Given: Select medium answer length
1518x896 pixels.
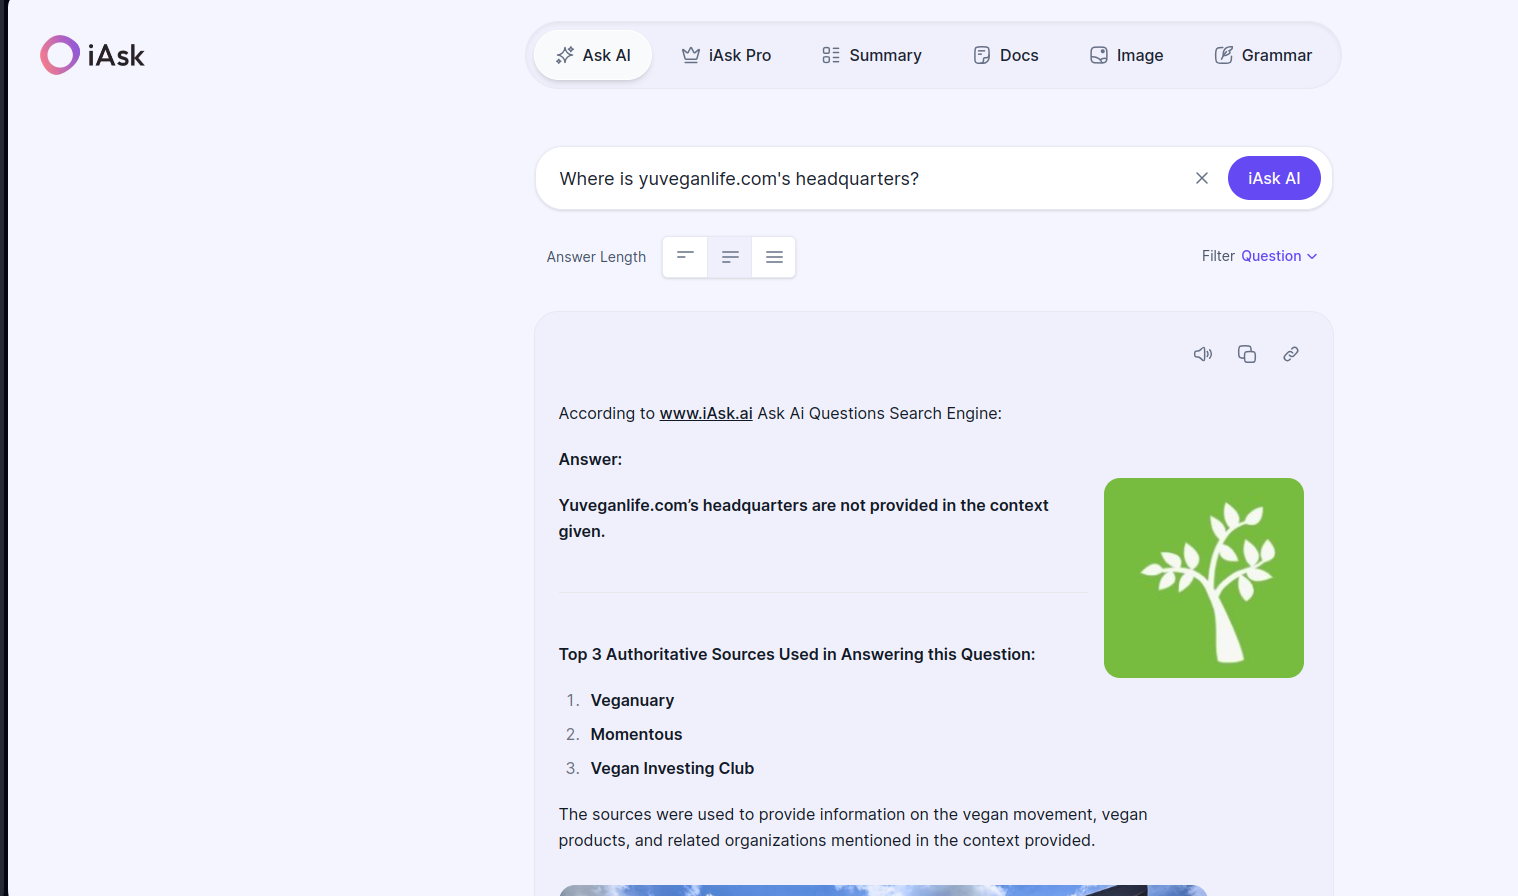Looking at the screenshot, I should click(x=730, y=257).
